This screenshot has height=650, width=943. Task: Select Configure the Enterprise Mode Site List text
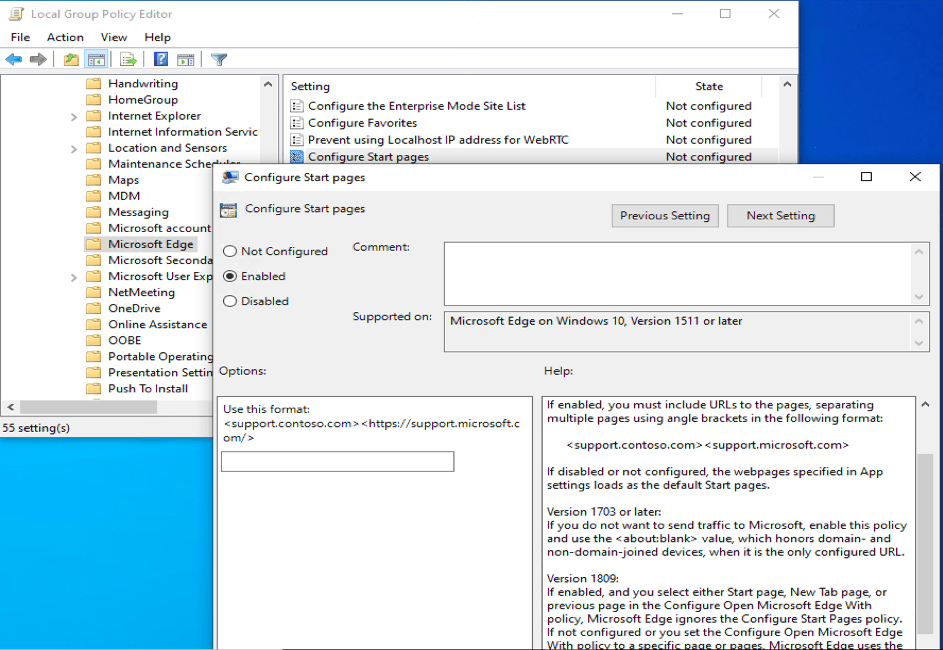coord(417,106)
